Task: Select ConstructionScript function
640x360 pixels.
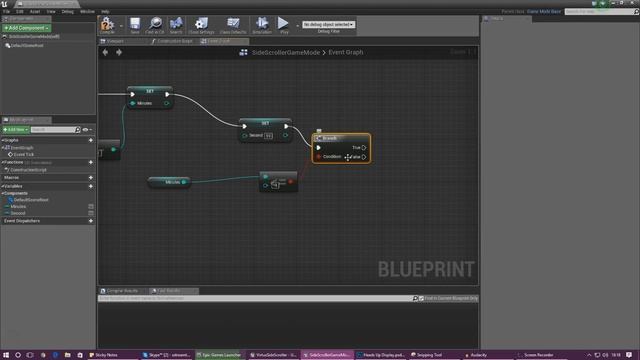Action: (28, 170)
